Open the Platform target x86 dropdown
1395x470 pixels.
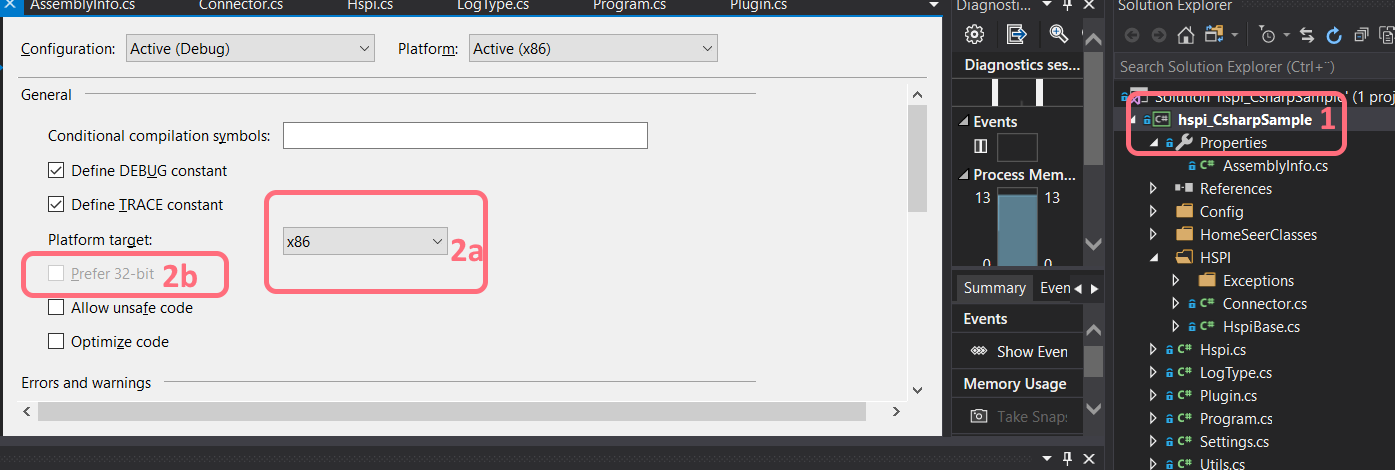click(365, 241)
